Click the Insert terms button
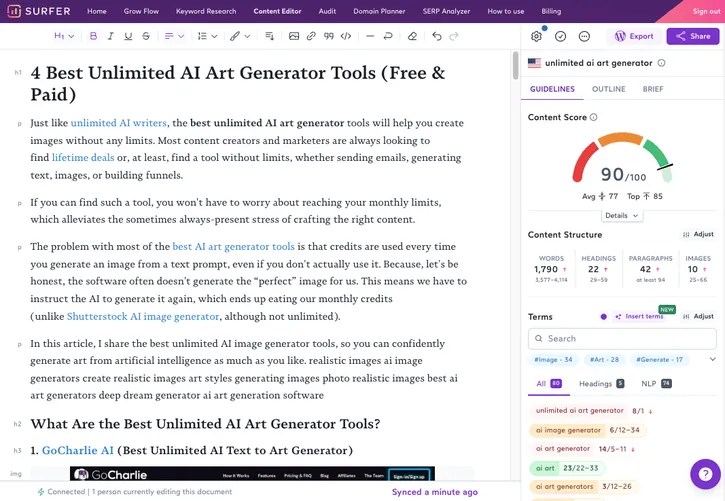Viewport: 725px width, 501px height. click(639, 317)
